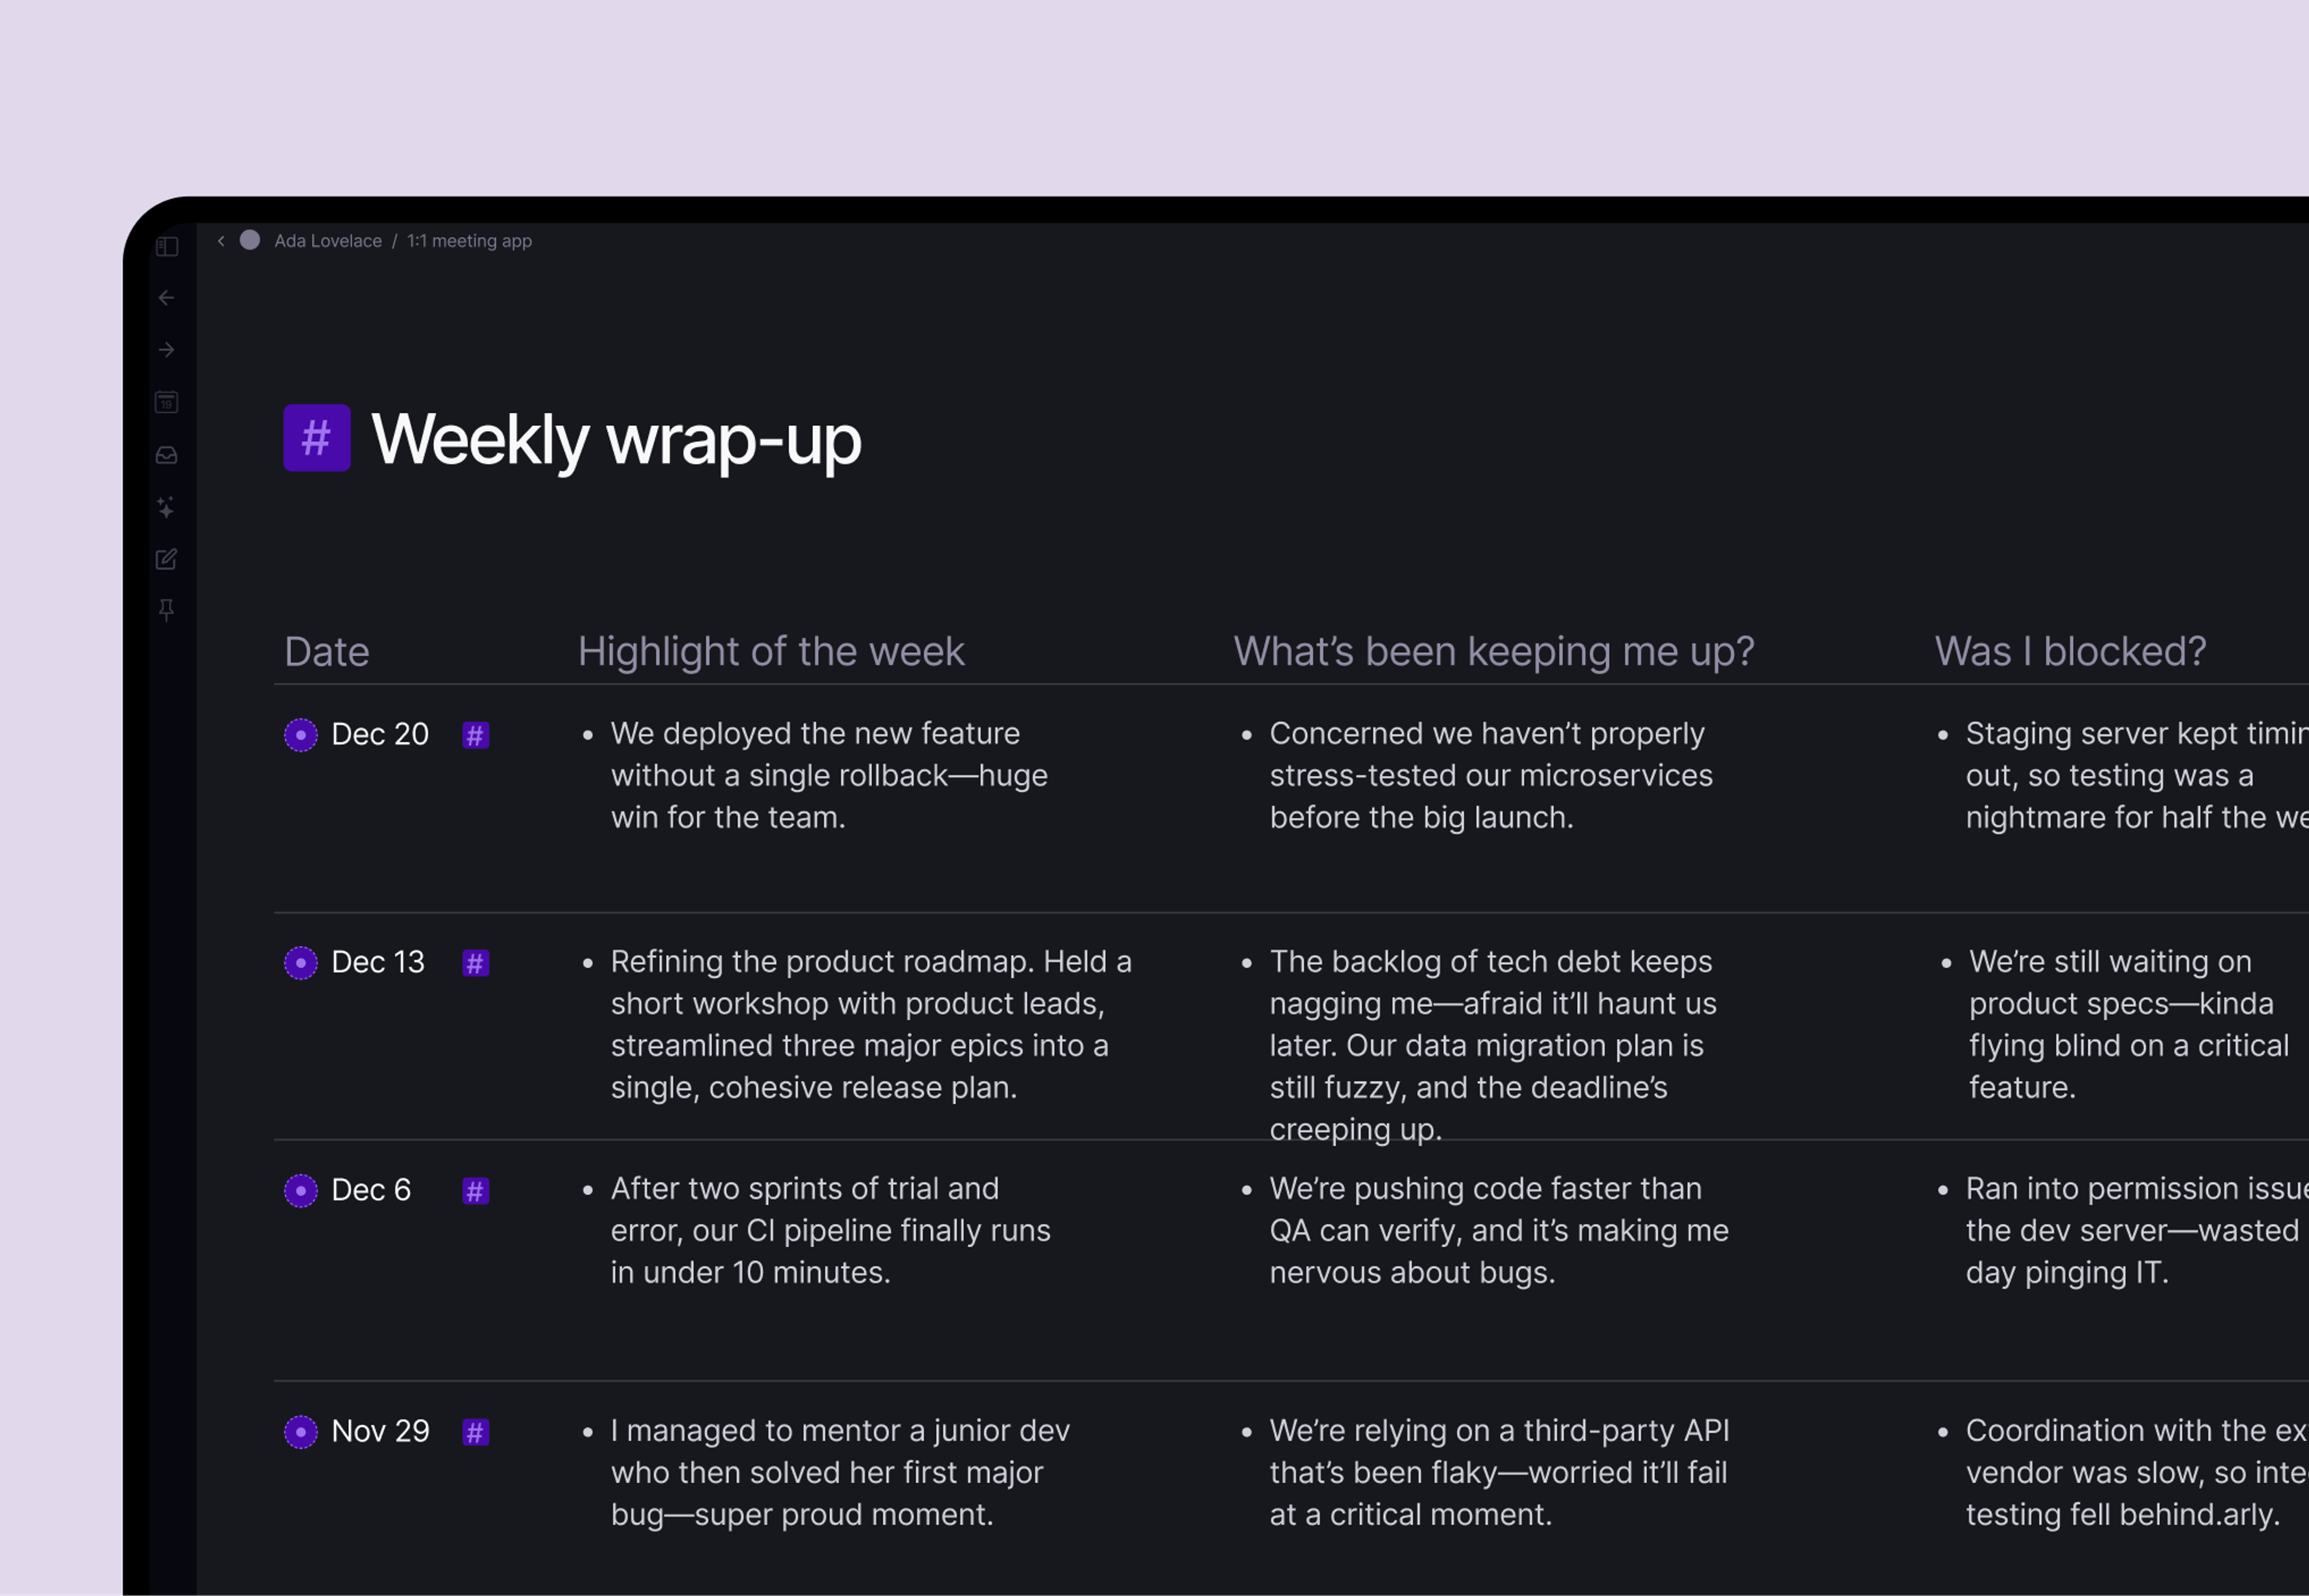Click the Date column header
Viewport: 2309px width, 1596px height.
click(x=327, y=651)
